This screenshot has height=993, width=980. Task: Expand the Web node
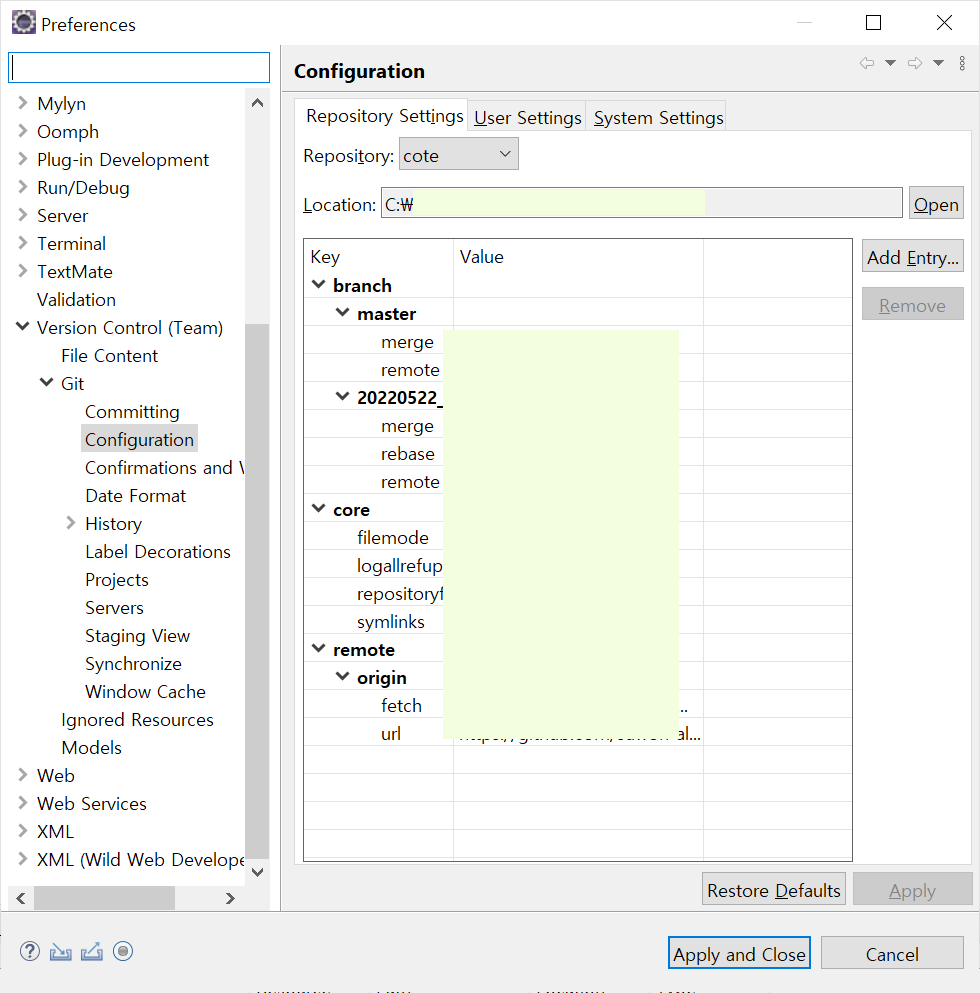click(23, 775)
